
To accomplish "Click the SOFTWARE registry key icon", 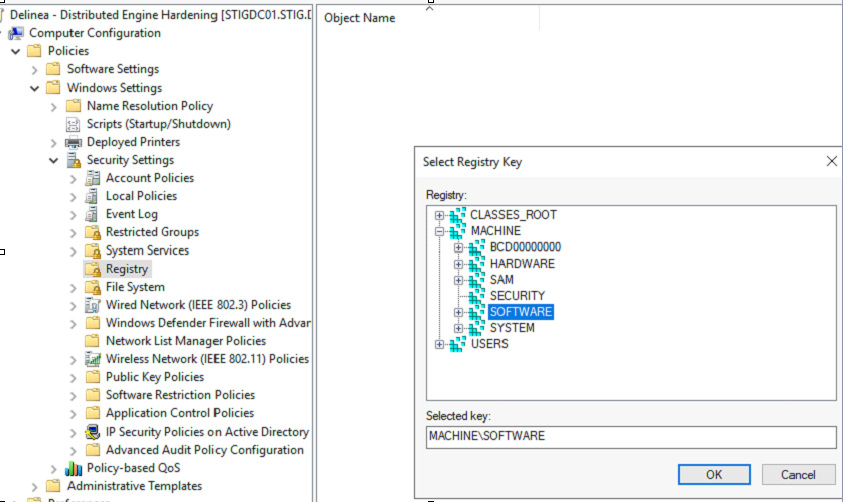I will pyautogui.click(x=476, y=312).
